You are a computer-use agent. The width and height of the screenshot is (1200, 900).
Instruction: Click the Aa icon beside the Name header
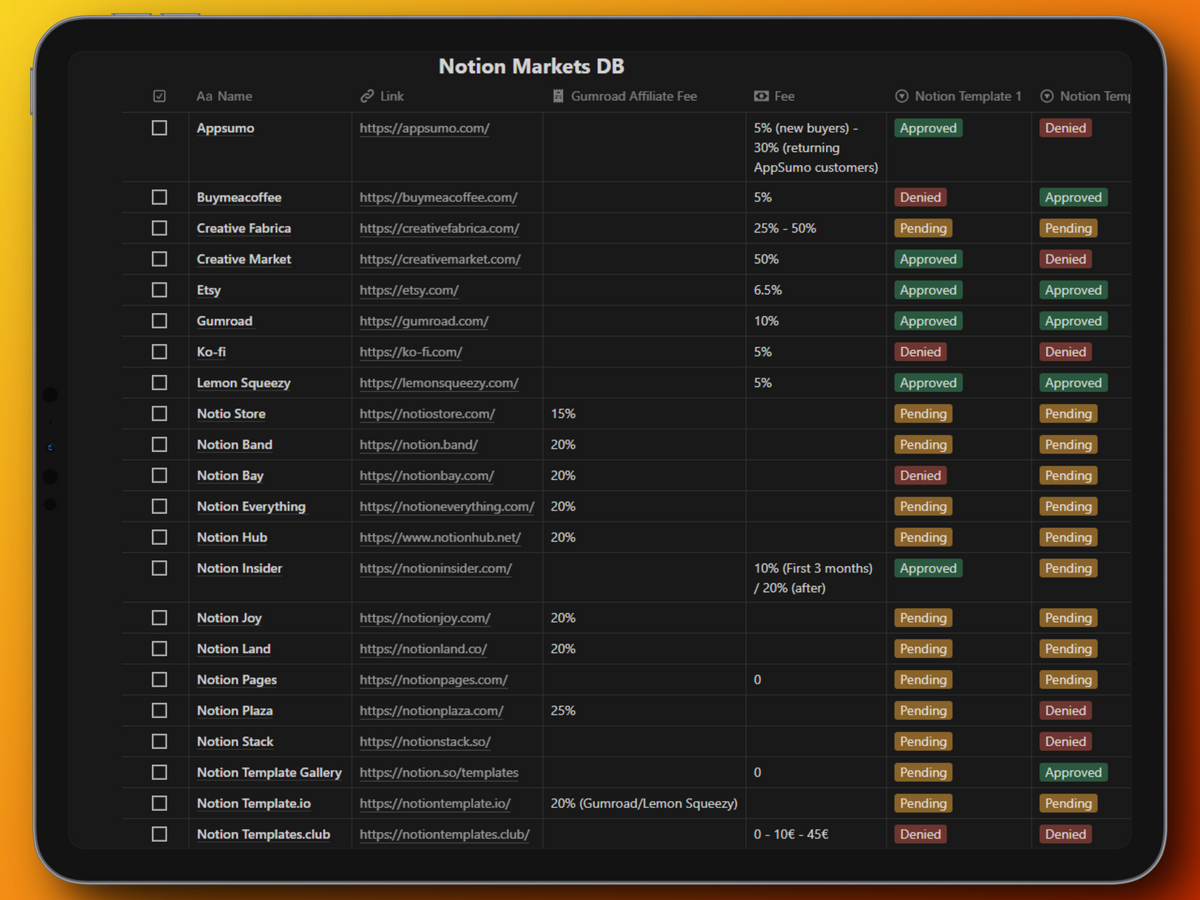point(204,96)
